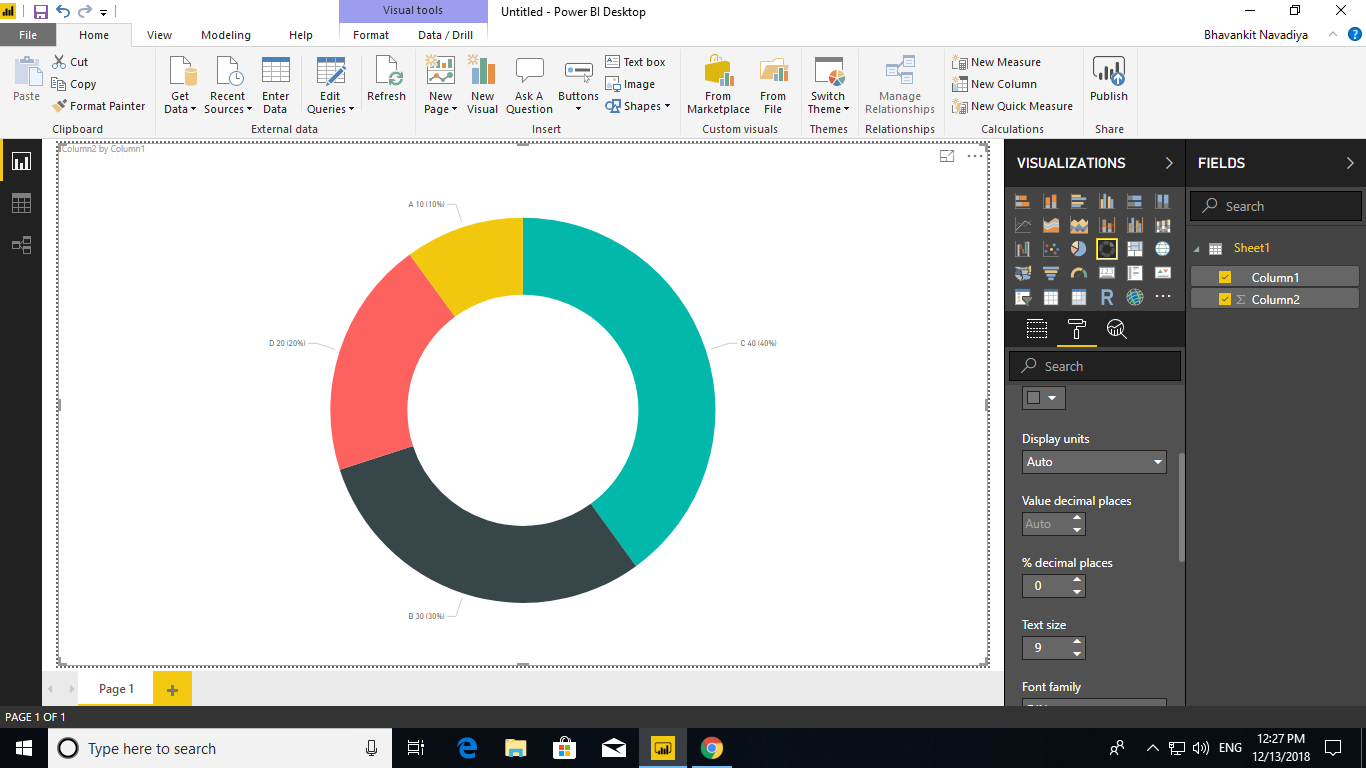Viewport: 1366px width, 768px height.
Task: Open the Fields well pane icon
Action: point(1037,329)
